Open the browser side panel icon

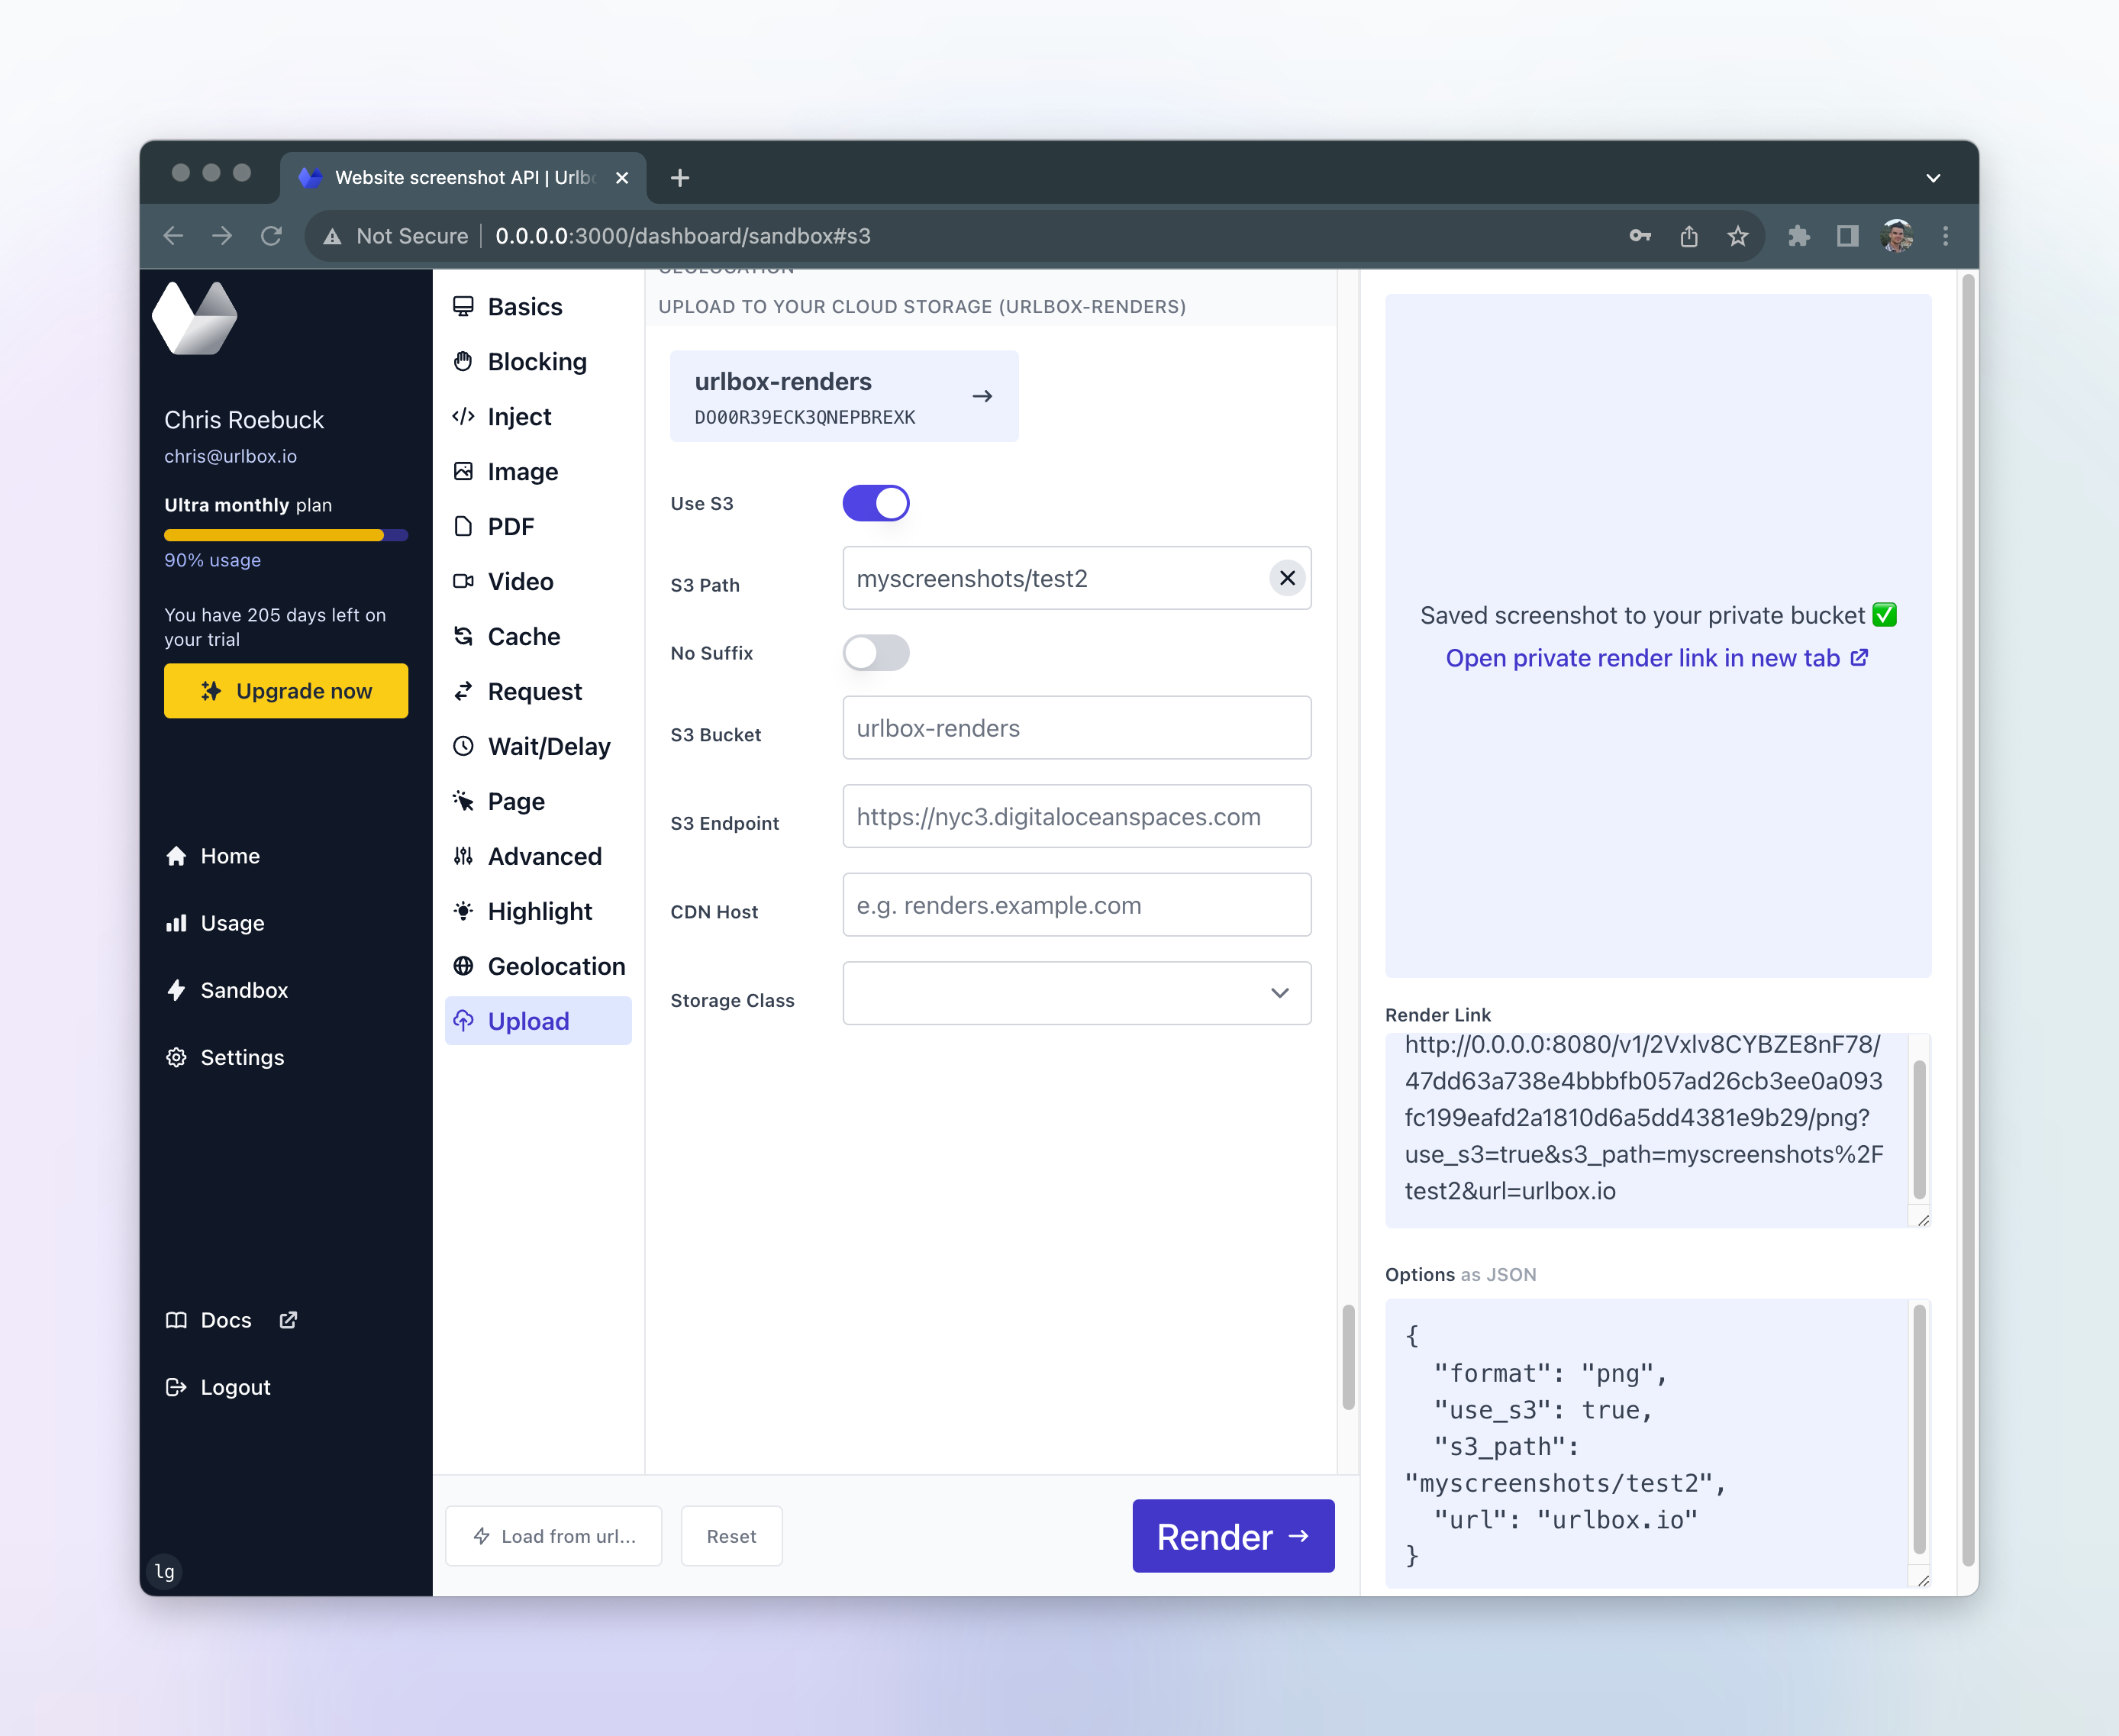click(1847, 236)
